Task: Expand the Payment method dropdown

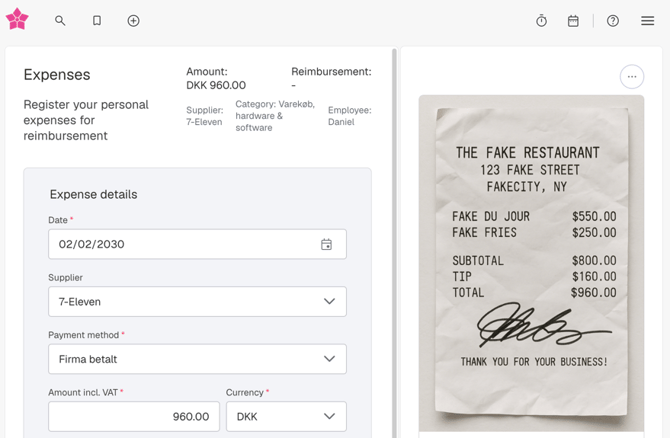Action: (197, 359)
